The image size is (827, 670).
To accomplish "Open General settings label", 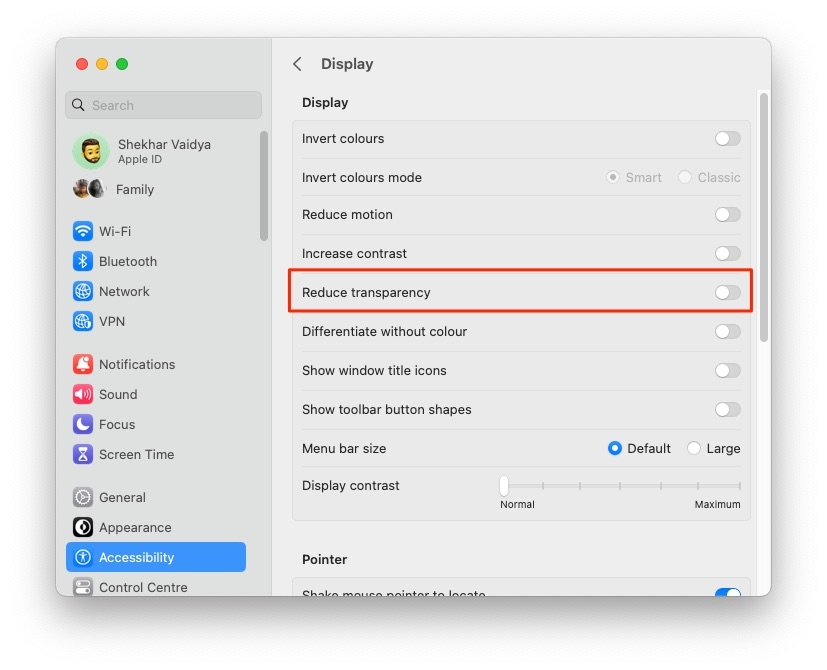I will (x=122, y=497).
